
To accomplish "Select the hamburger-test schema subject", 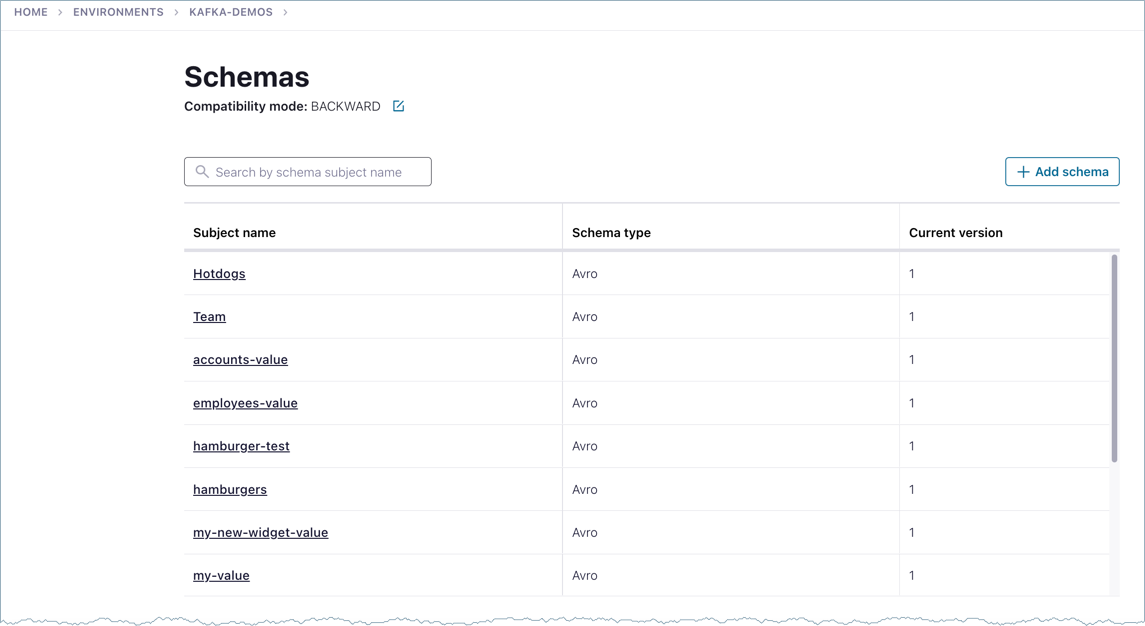I will point(241,445).
